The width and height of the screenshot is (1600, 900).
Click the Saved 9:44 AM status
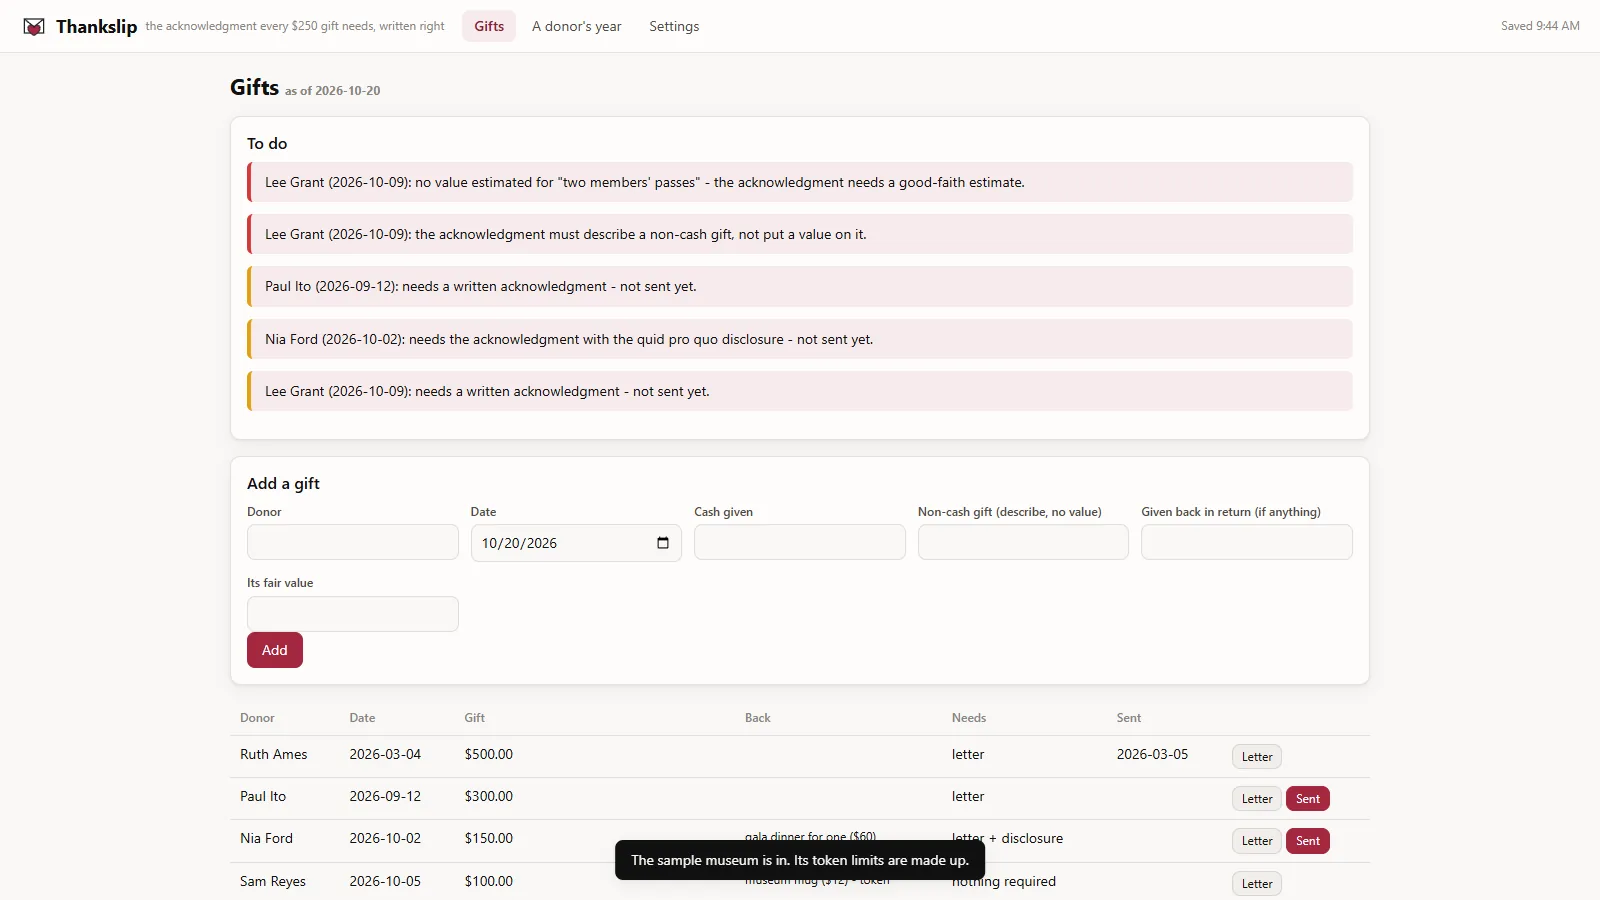tap(1540, 26)
